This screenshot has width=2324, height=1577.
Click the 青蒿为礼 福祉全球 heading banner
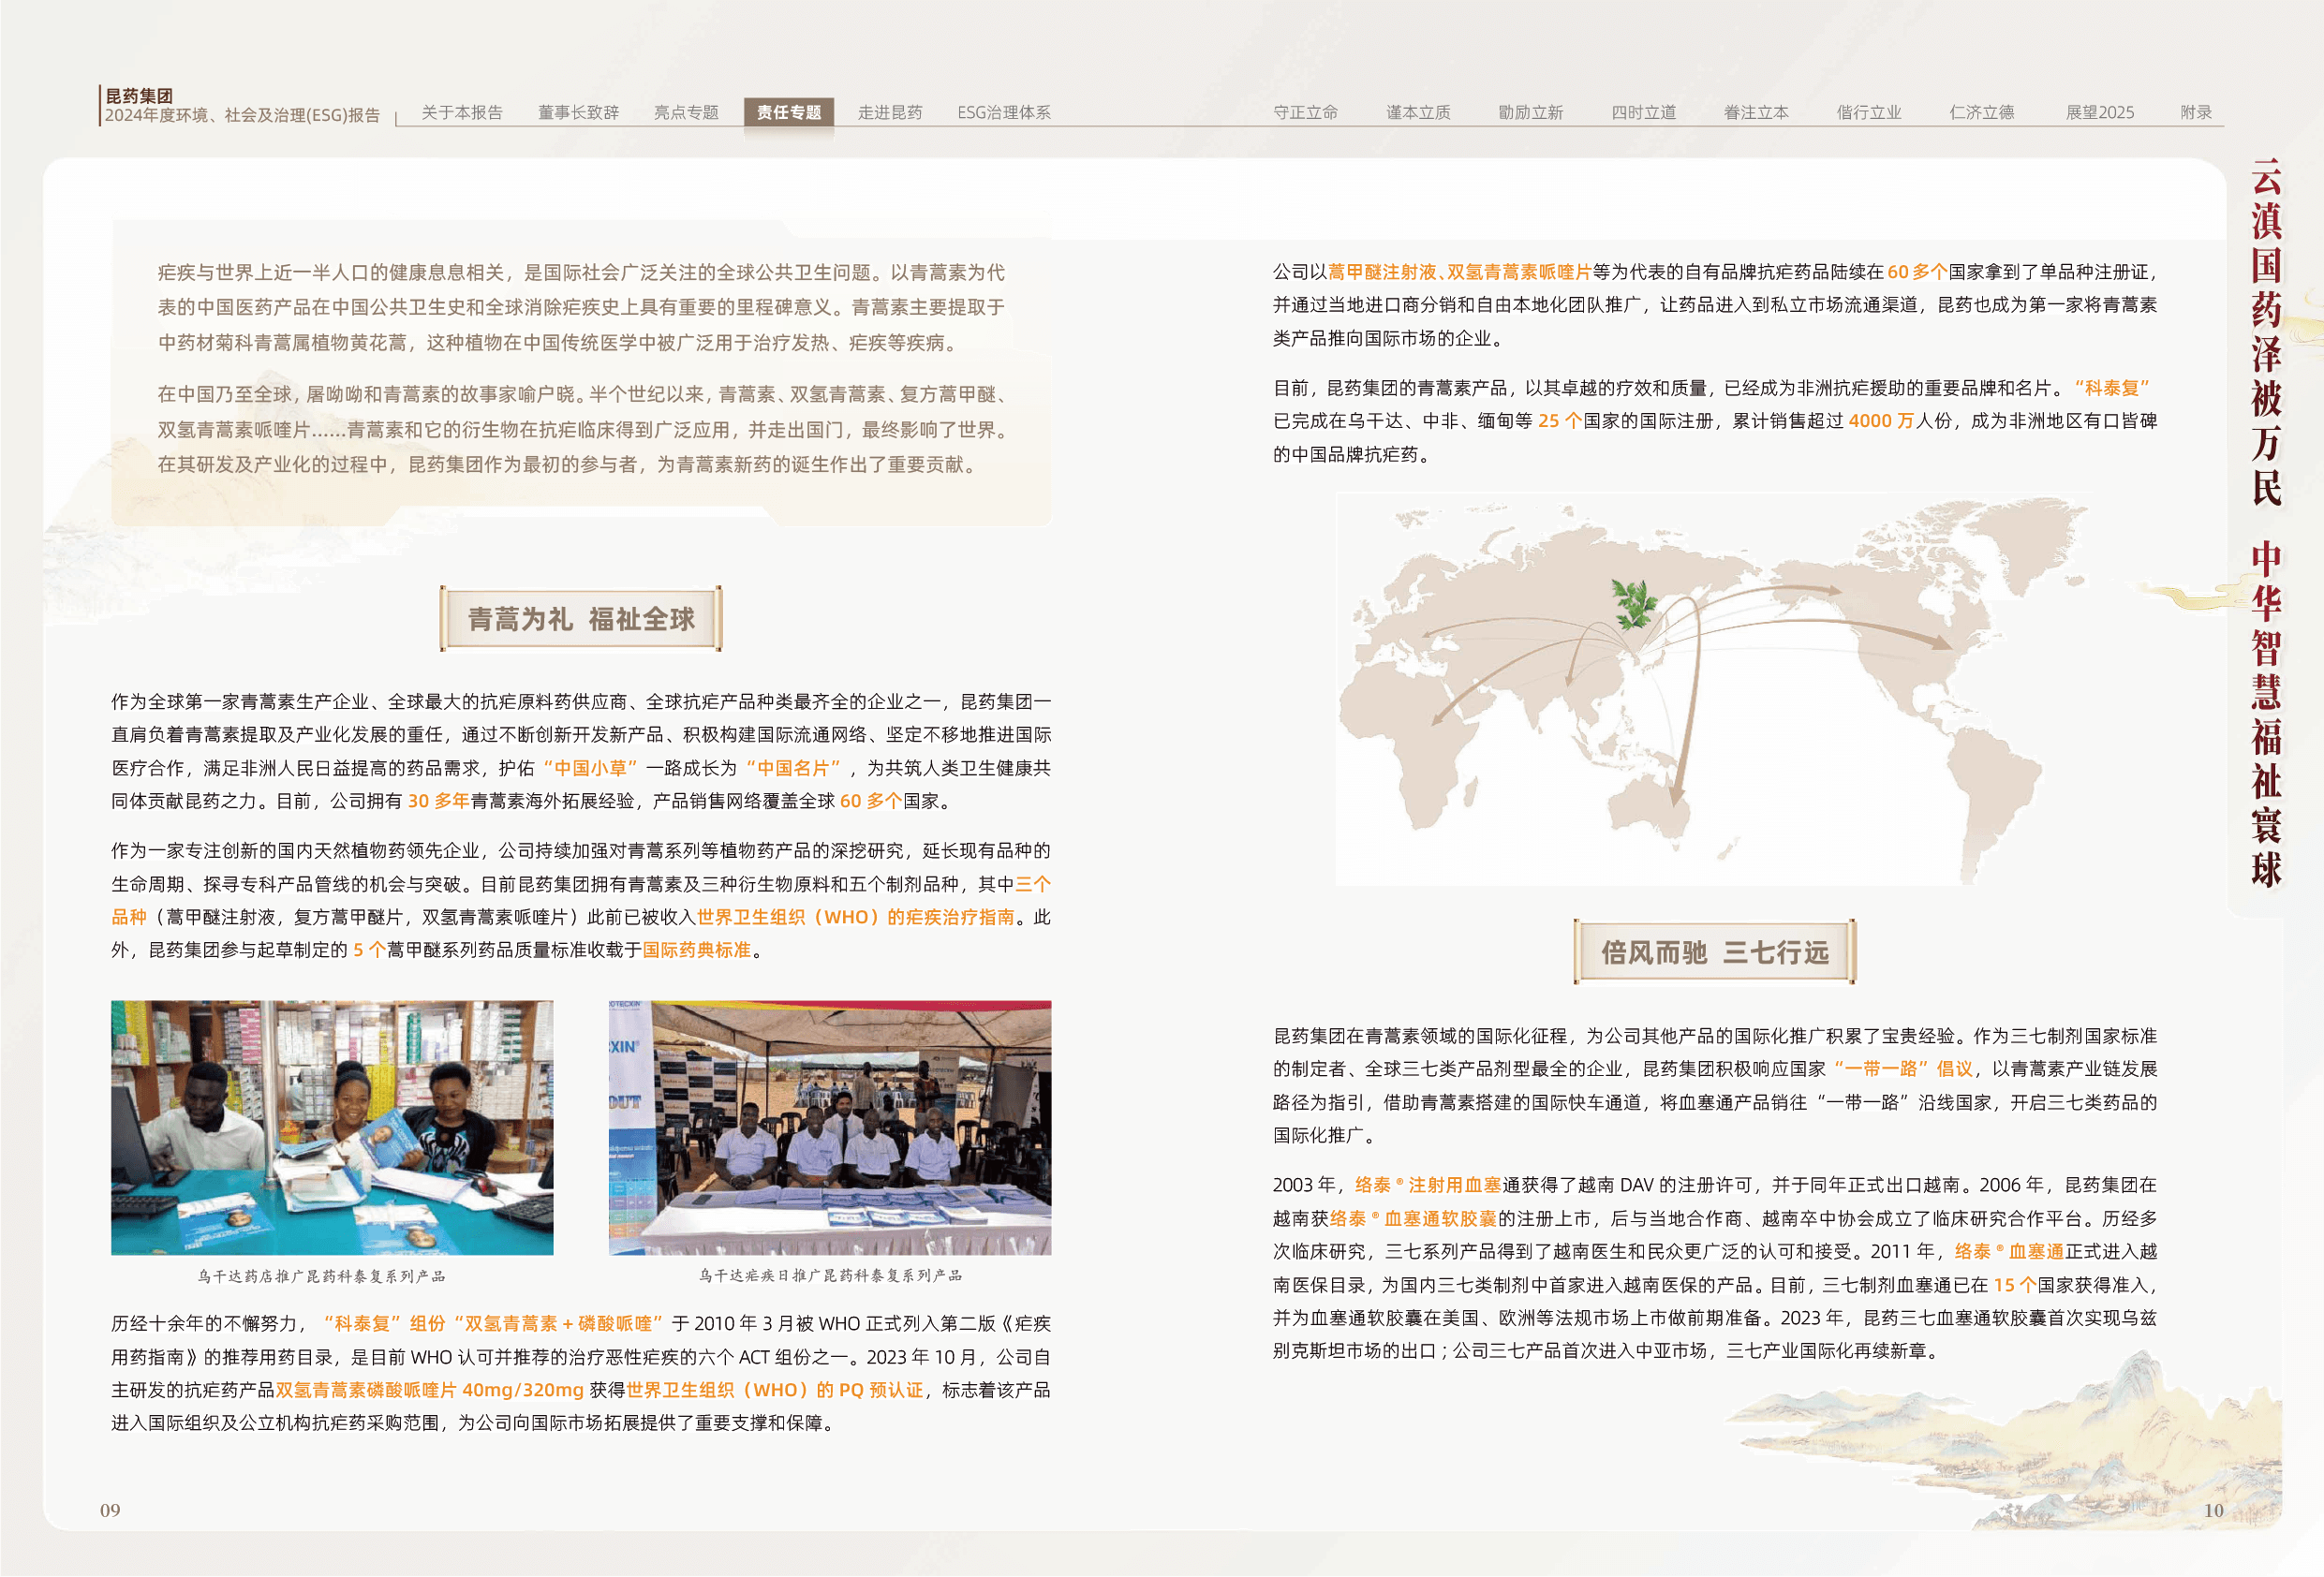(580, 619)
